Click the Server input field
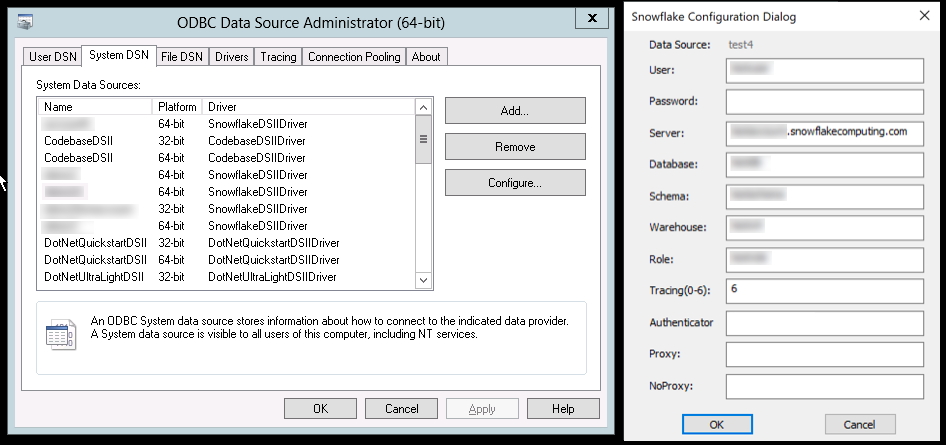This screenshot has height=445, width=946. tap(825, 134)
